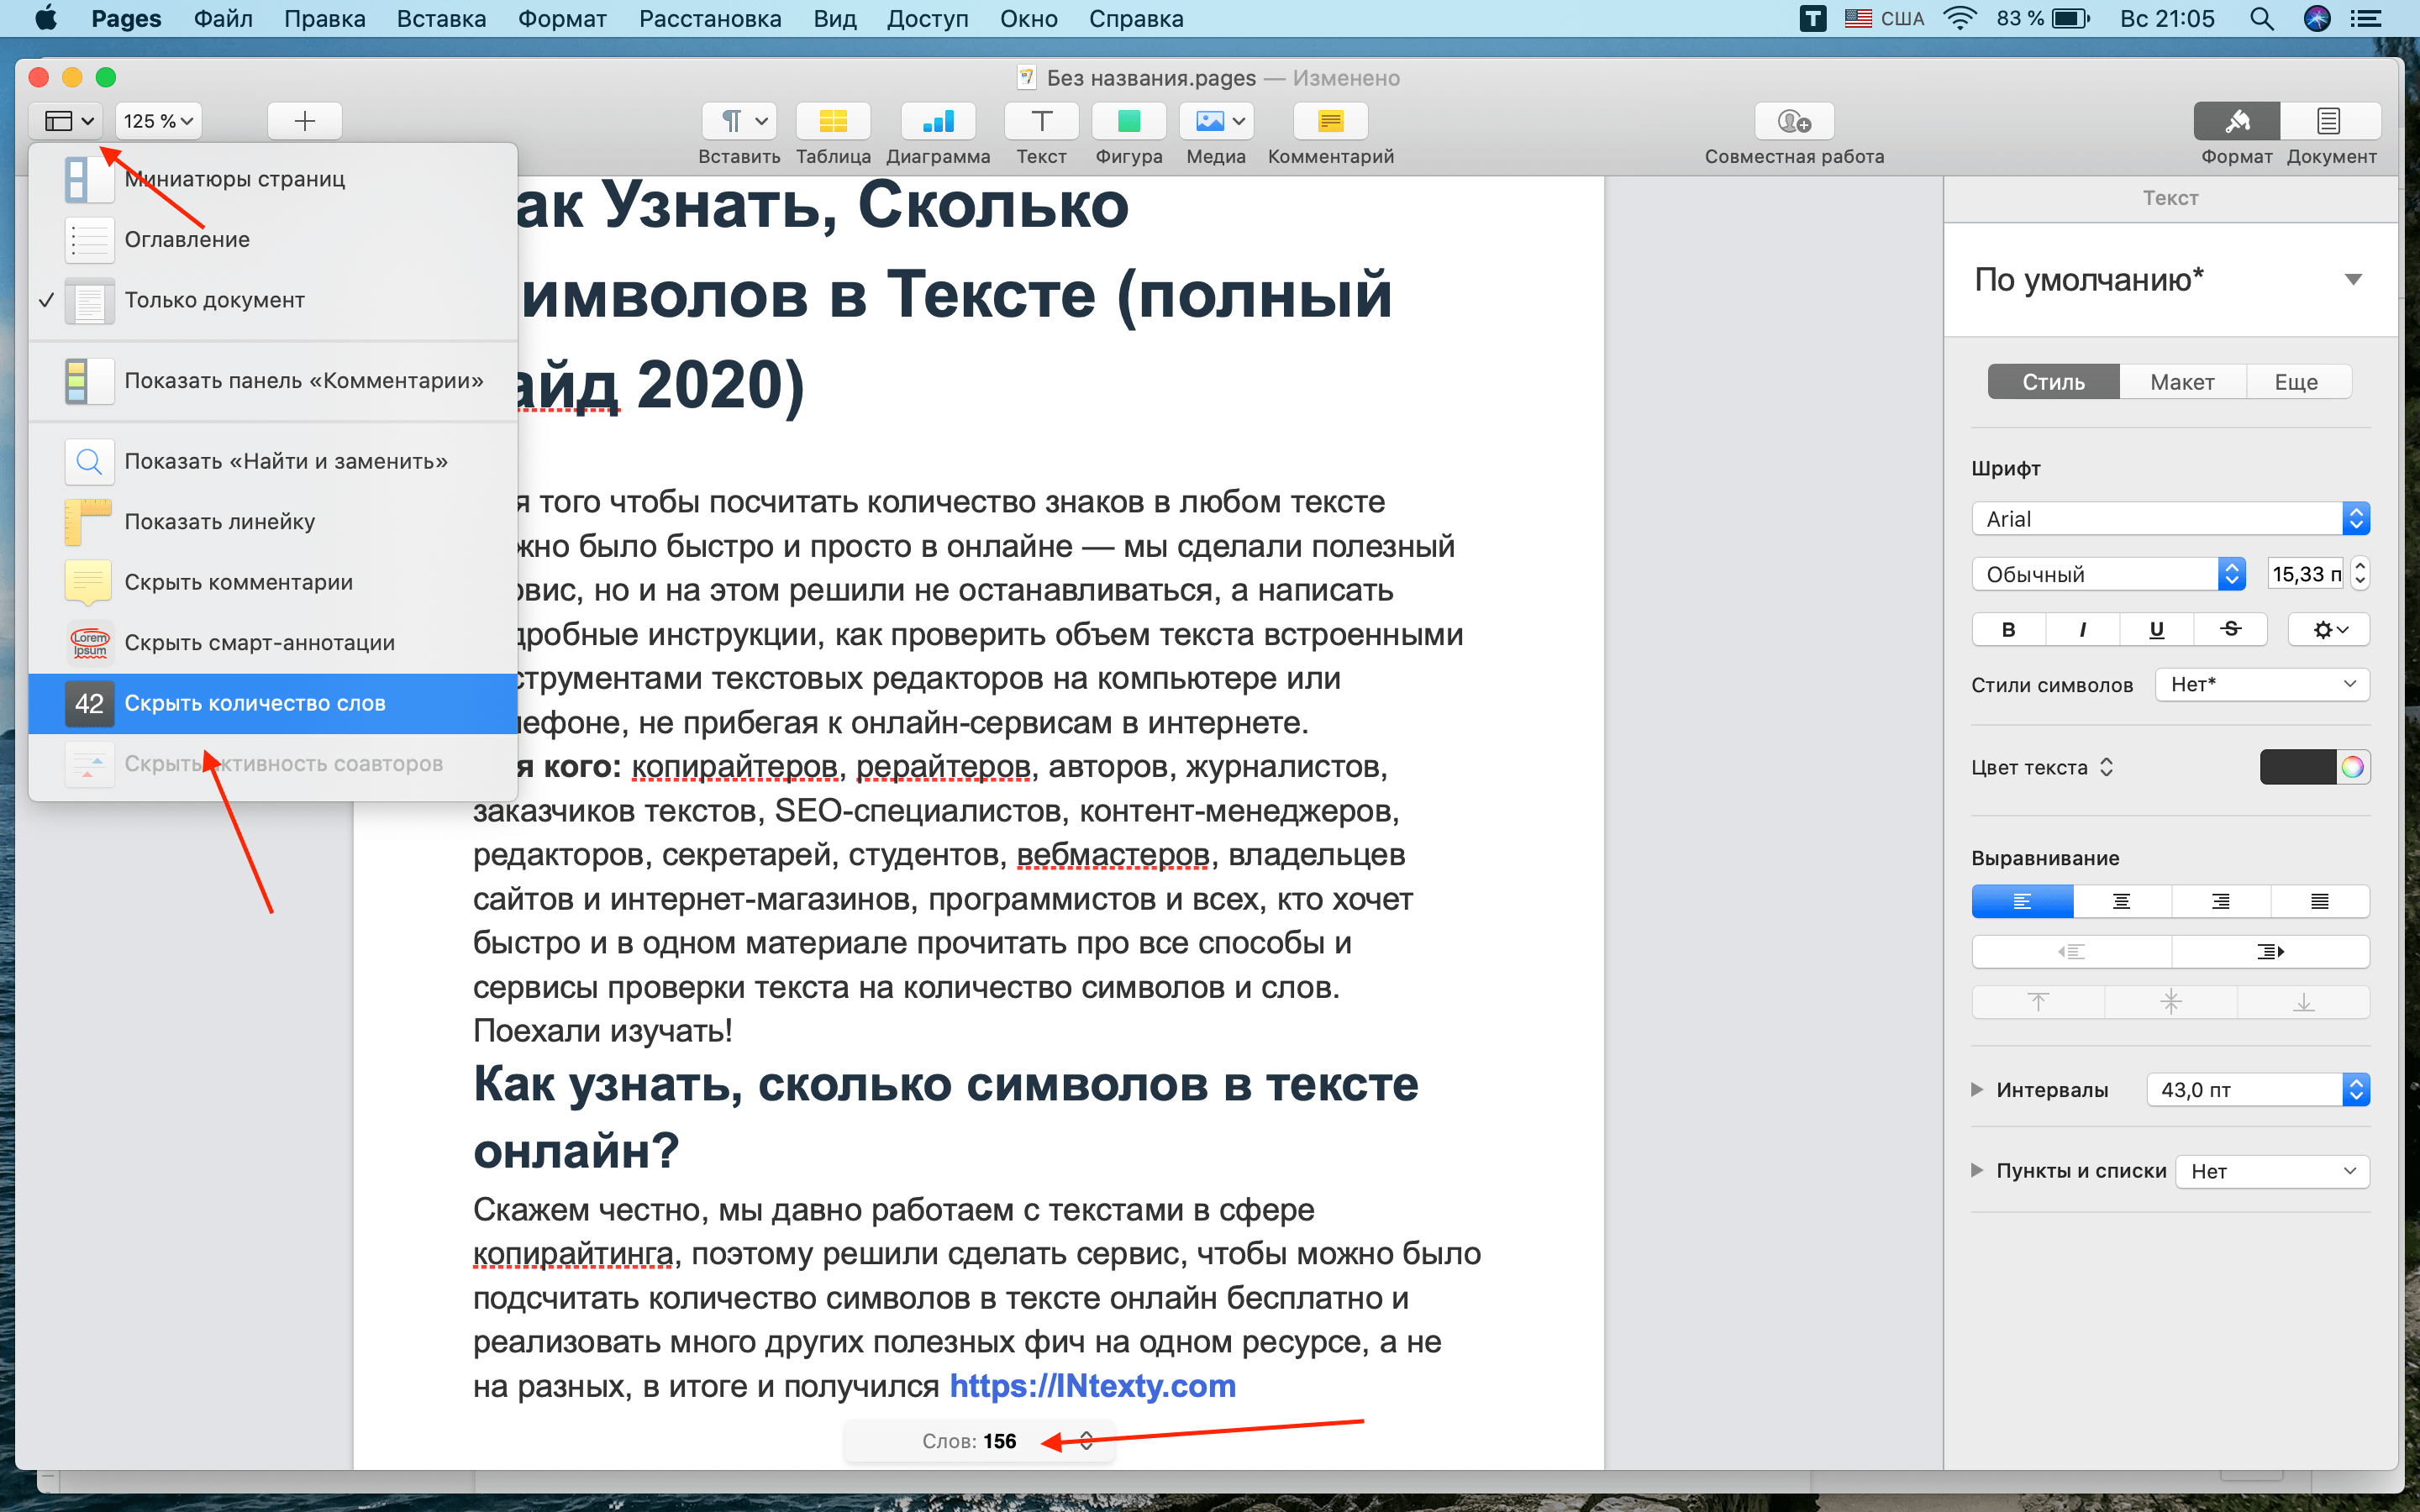Add a comment with Комментарий icon
2420x1512 pixels.
tap(1330, 121)
